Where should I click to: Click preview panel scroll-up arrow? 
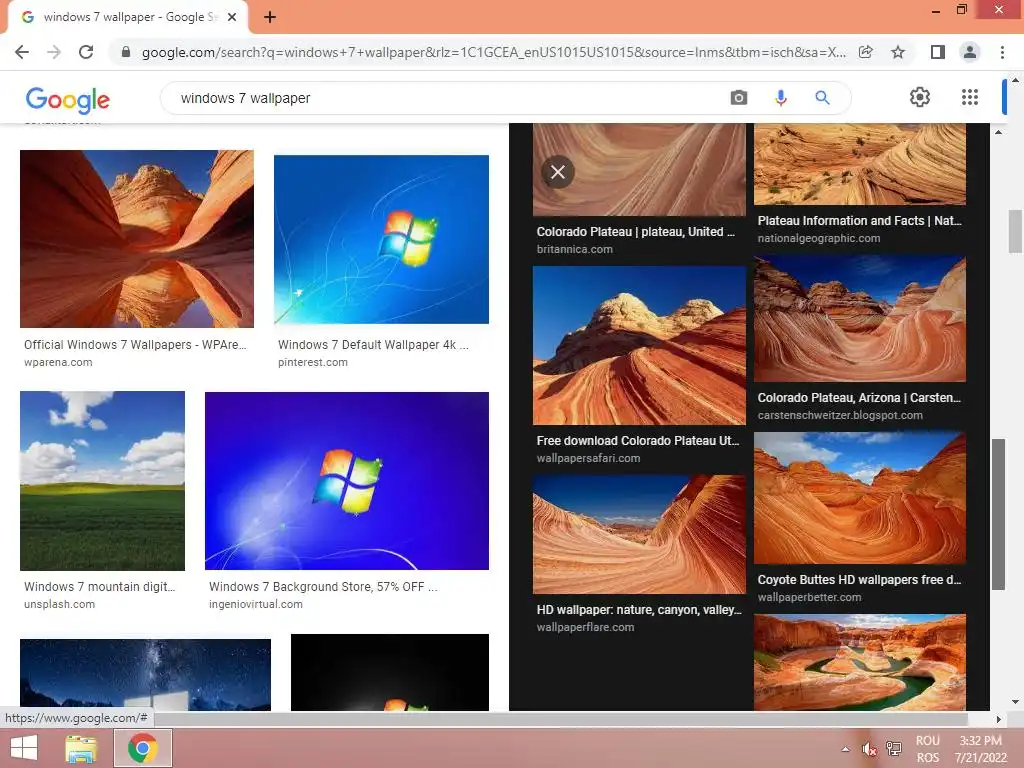999,132
